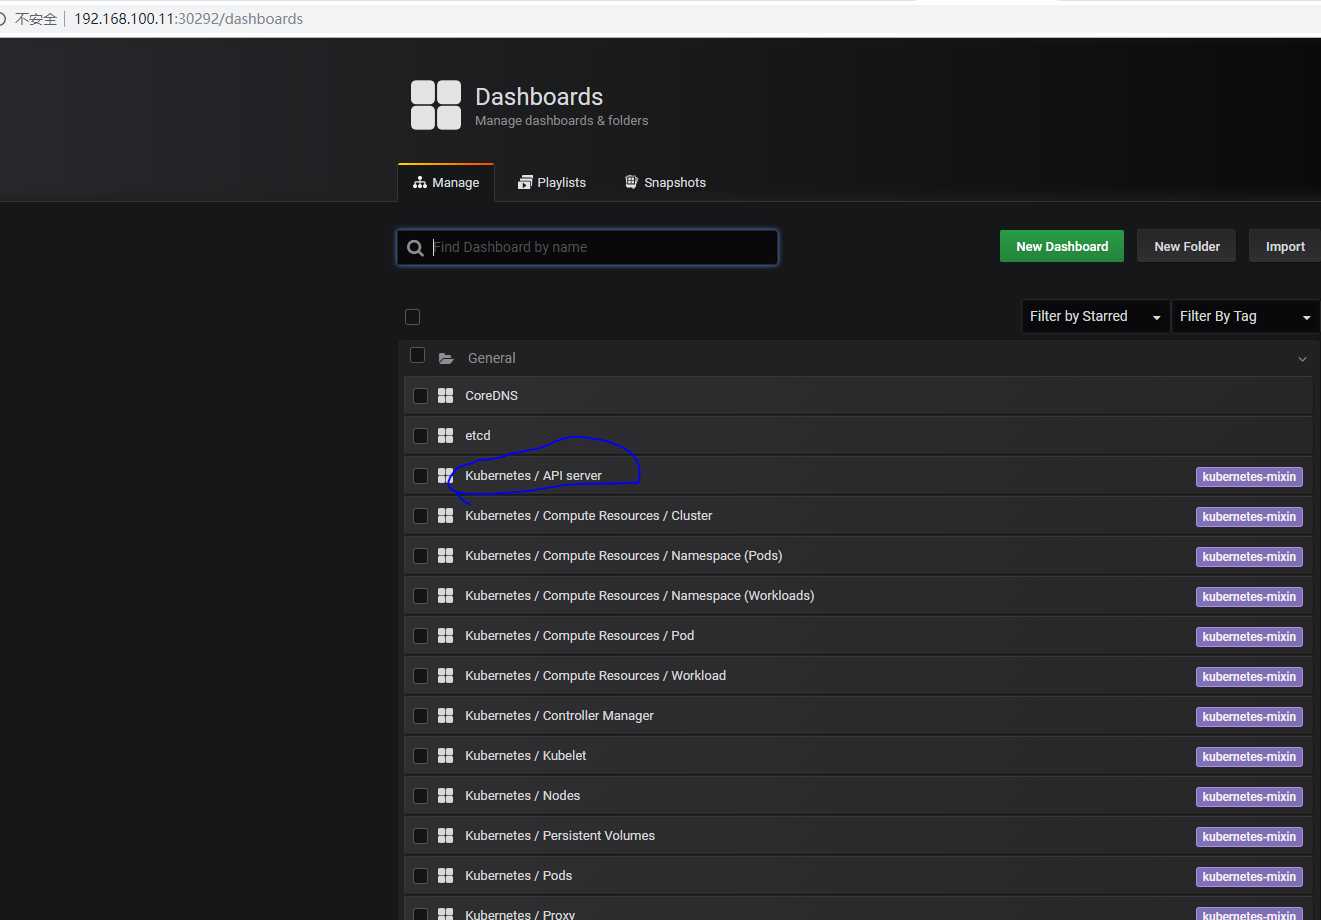Open the Filter by Starred dropdown
The height and width of the screenshot is (920, 1321).
(x=1095, y=316)
